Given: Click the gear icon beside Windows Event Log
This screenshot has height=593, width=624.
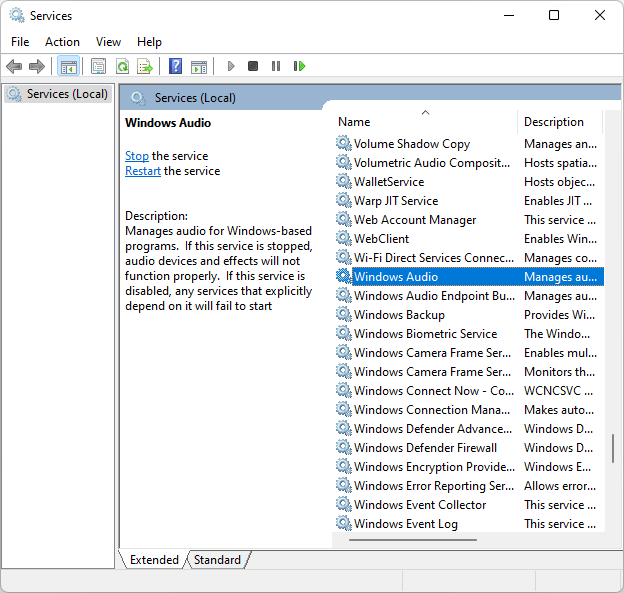Looking at the screenshot, I should tap(344, 523).
